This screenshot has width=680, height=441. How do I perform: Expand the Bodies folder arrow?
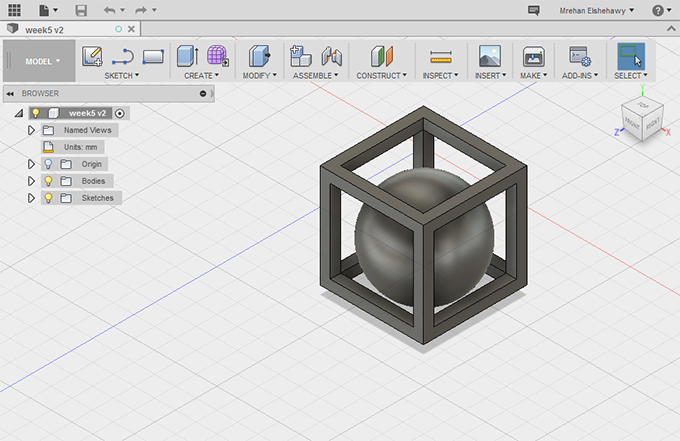[x=31, y=181]
